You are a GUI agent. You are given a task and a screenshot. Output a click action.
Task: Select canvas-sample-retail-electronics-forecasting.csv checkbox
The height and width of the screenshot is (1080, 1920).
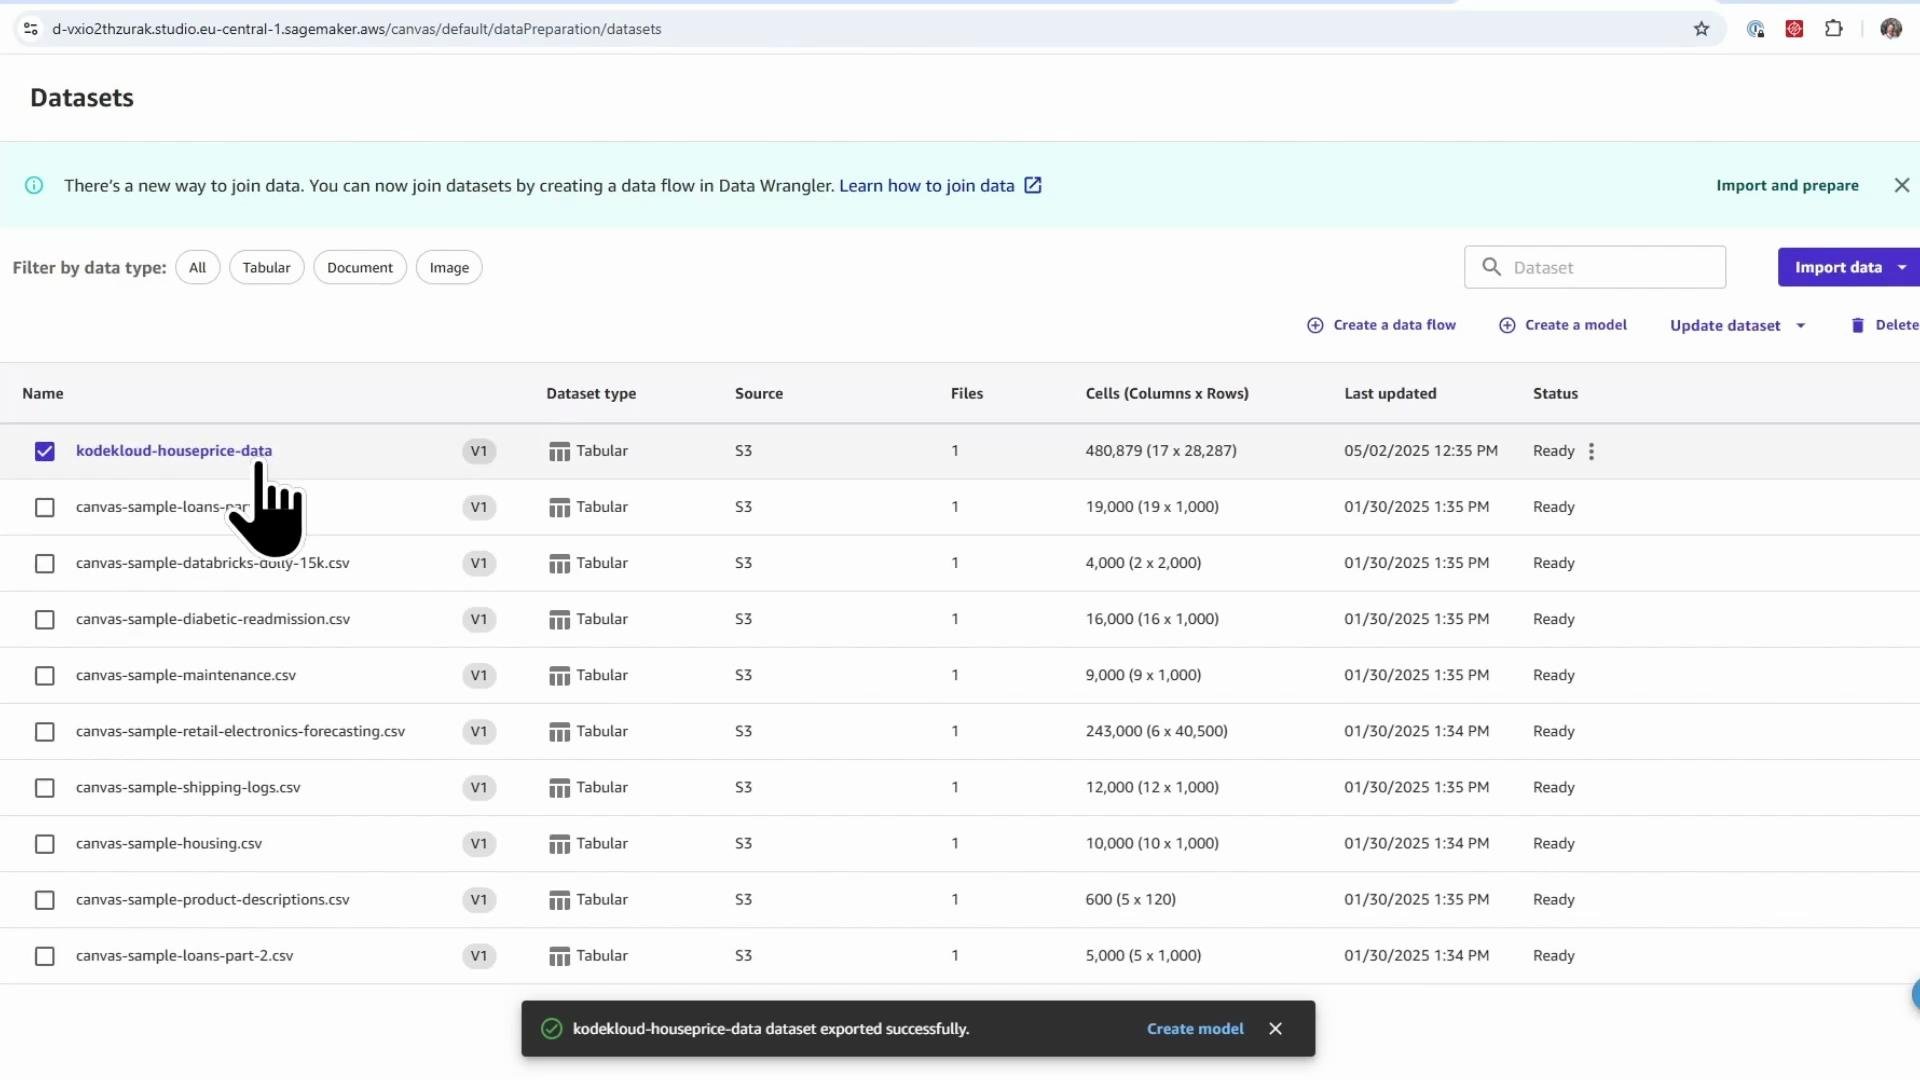coord(45,732)
